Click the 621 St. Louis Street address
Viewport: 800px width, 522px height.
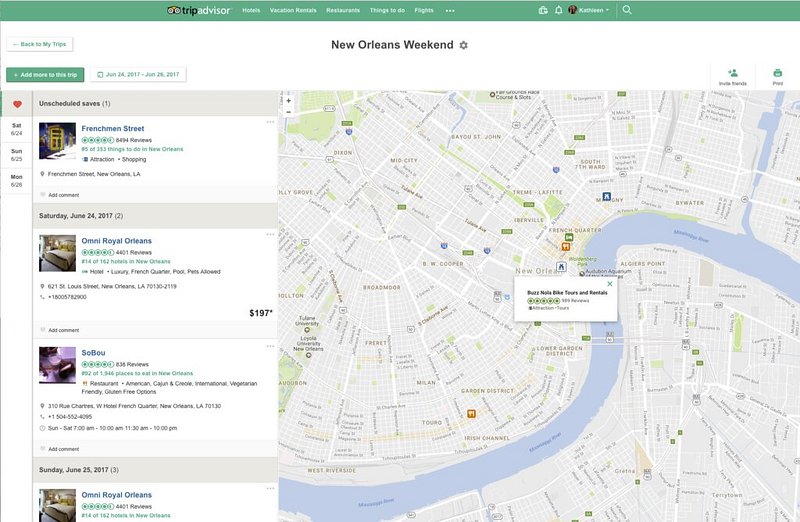pyautogui.click(x=112, y=286)
